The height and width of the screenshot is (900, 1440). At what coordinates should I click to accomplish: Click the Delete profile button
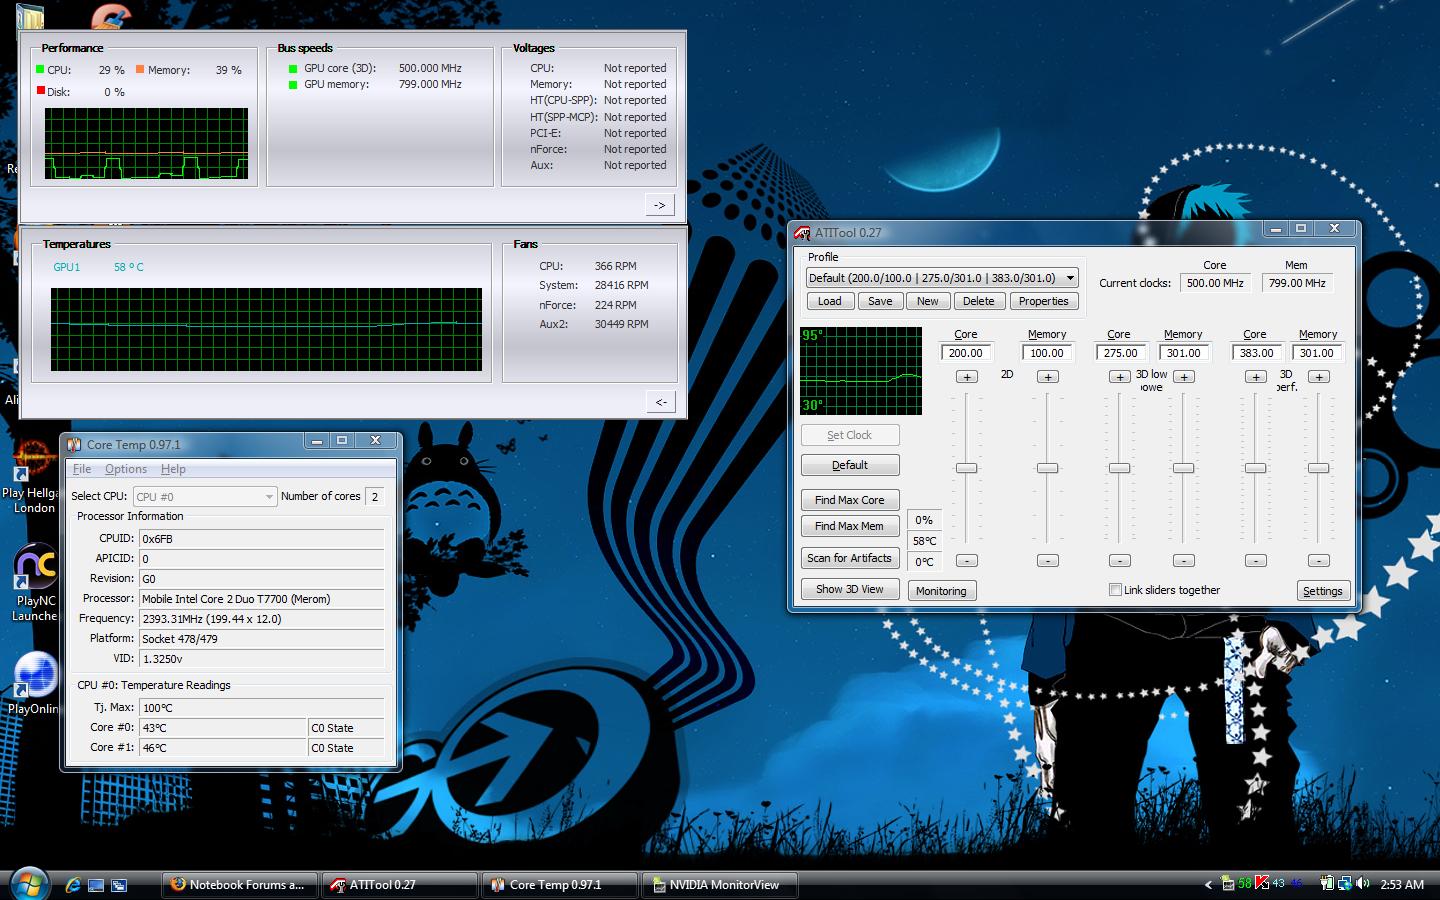pyautogui.click(x=978, y=301)
